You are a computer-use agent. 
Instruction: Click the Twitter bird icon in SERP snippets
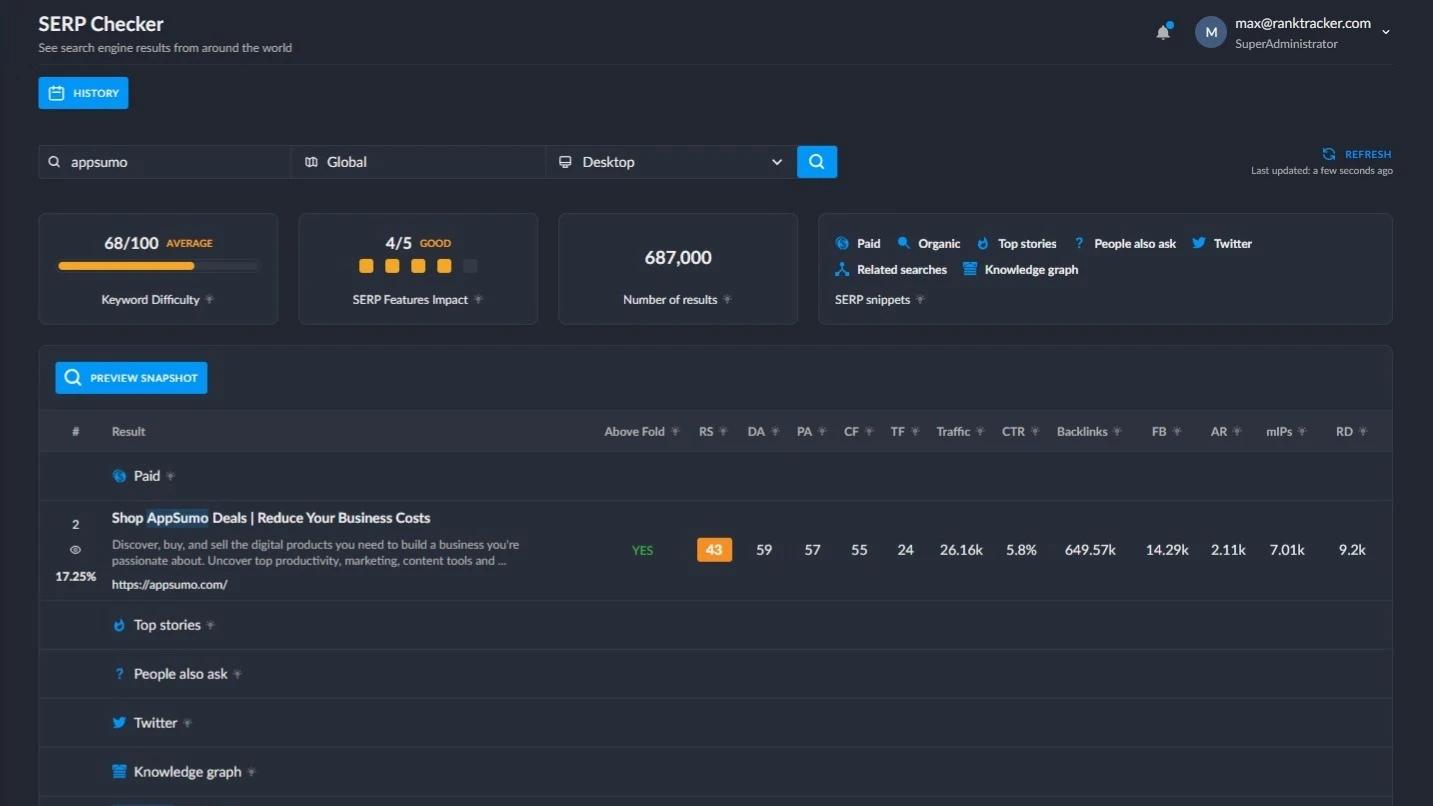pos(1199,243)
